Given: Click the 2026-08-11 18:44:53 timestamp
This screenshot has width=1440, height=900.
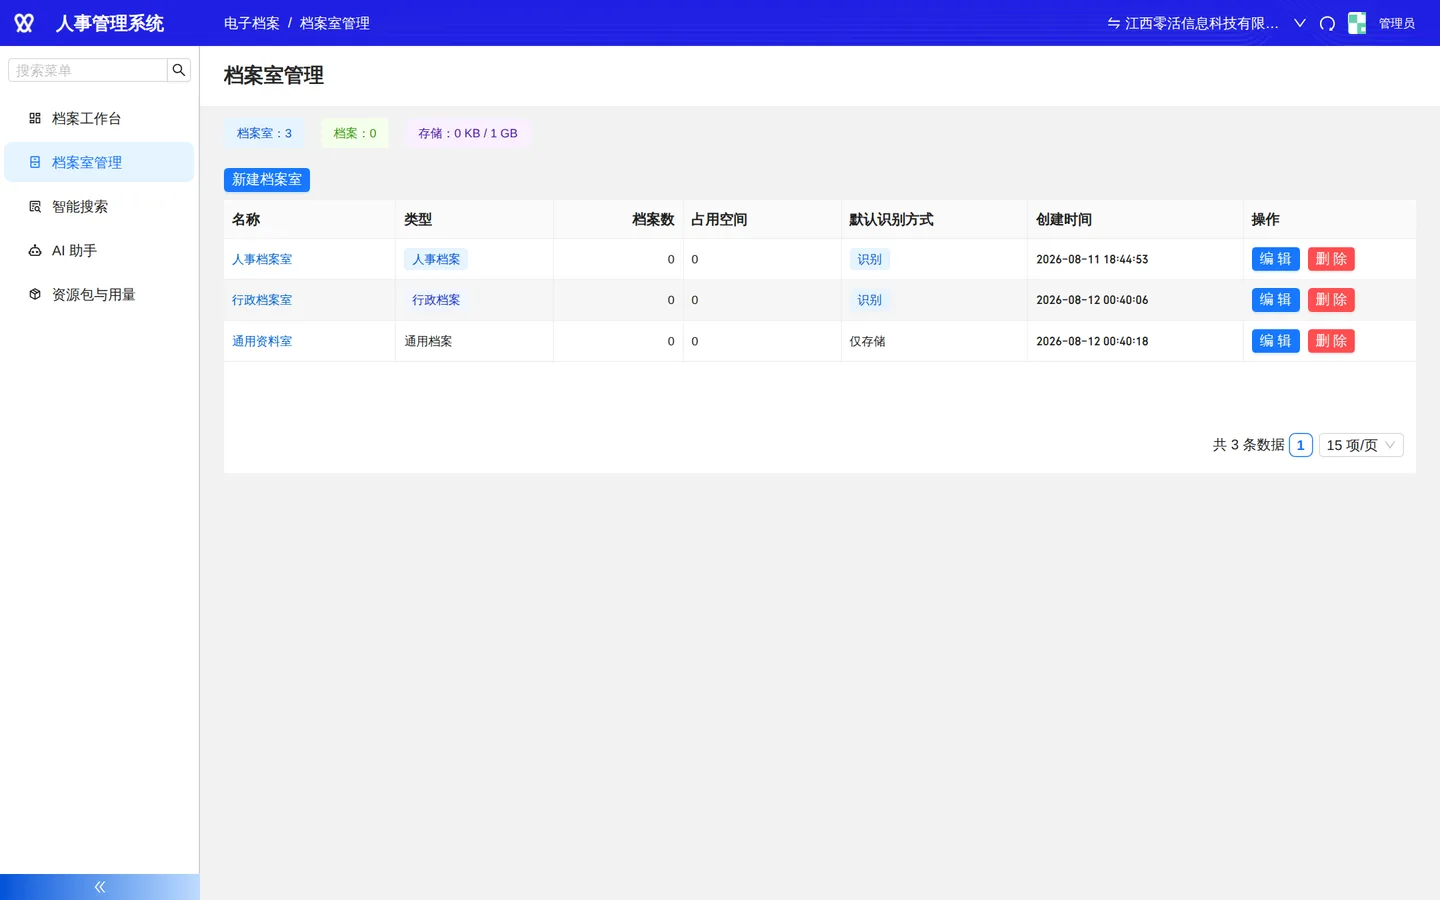Looking at the screenshot, I should point(1092,259).
